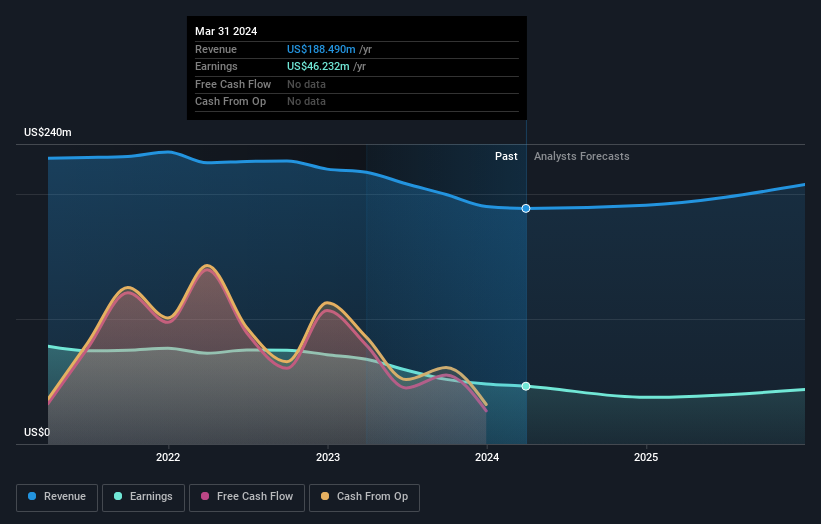Toggle the Cash From Op legend series
Image resolution: width=821 pixels, height=524 pixels.
tap(364, 497)
